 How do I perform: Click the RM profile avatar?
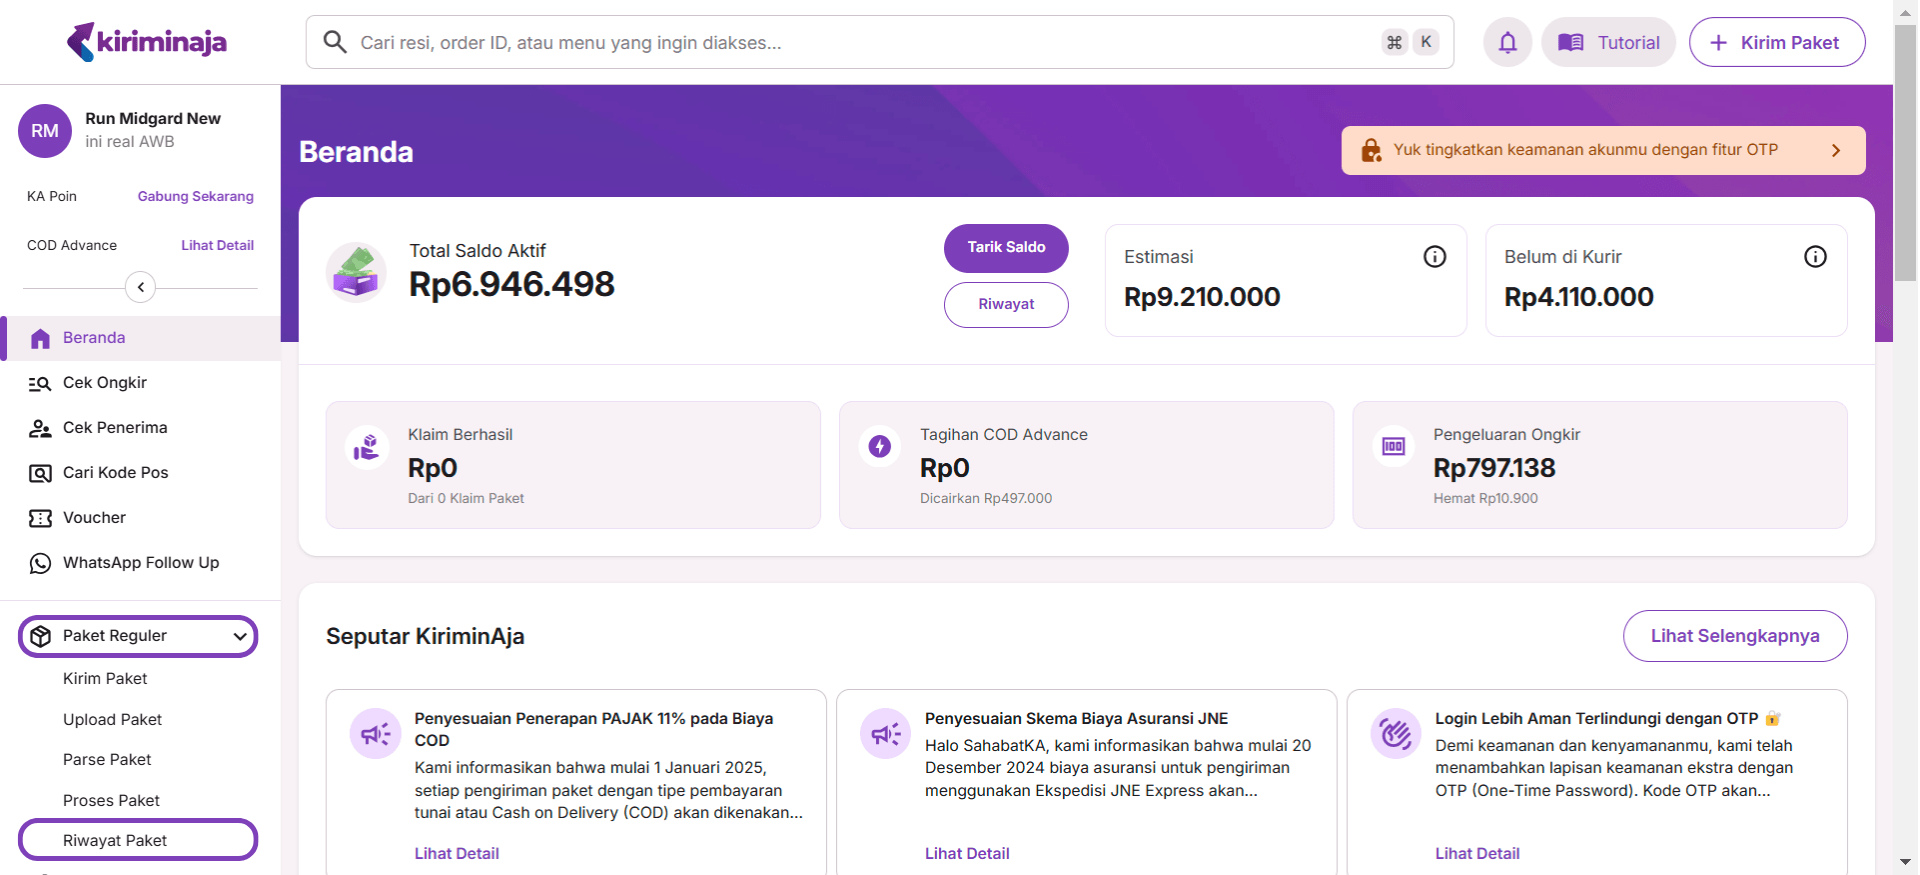pyautogui.click(x=45, y=131)
